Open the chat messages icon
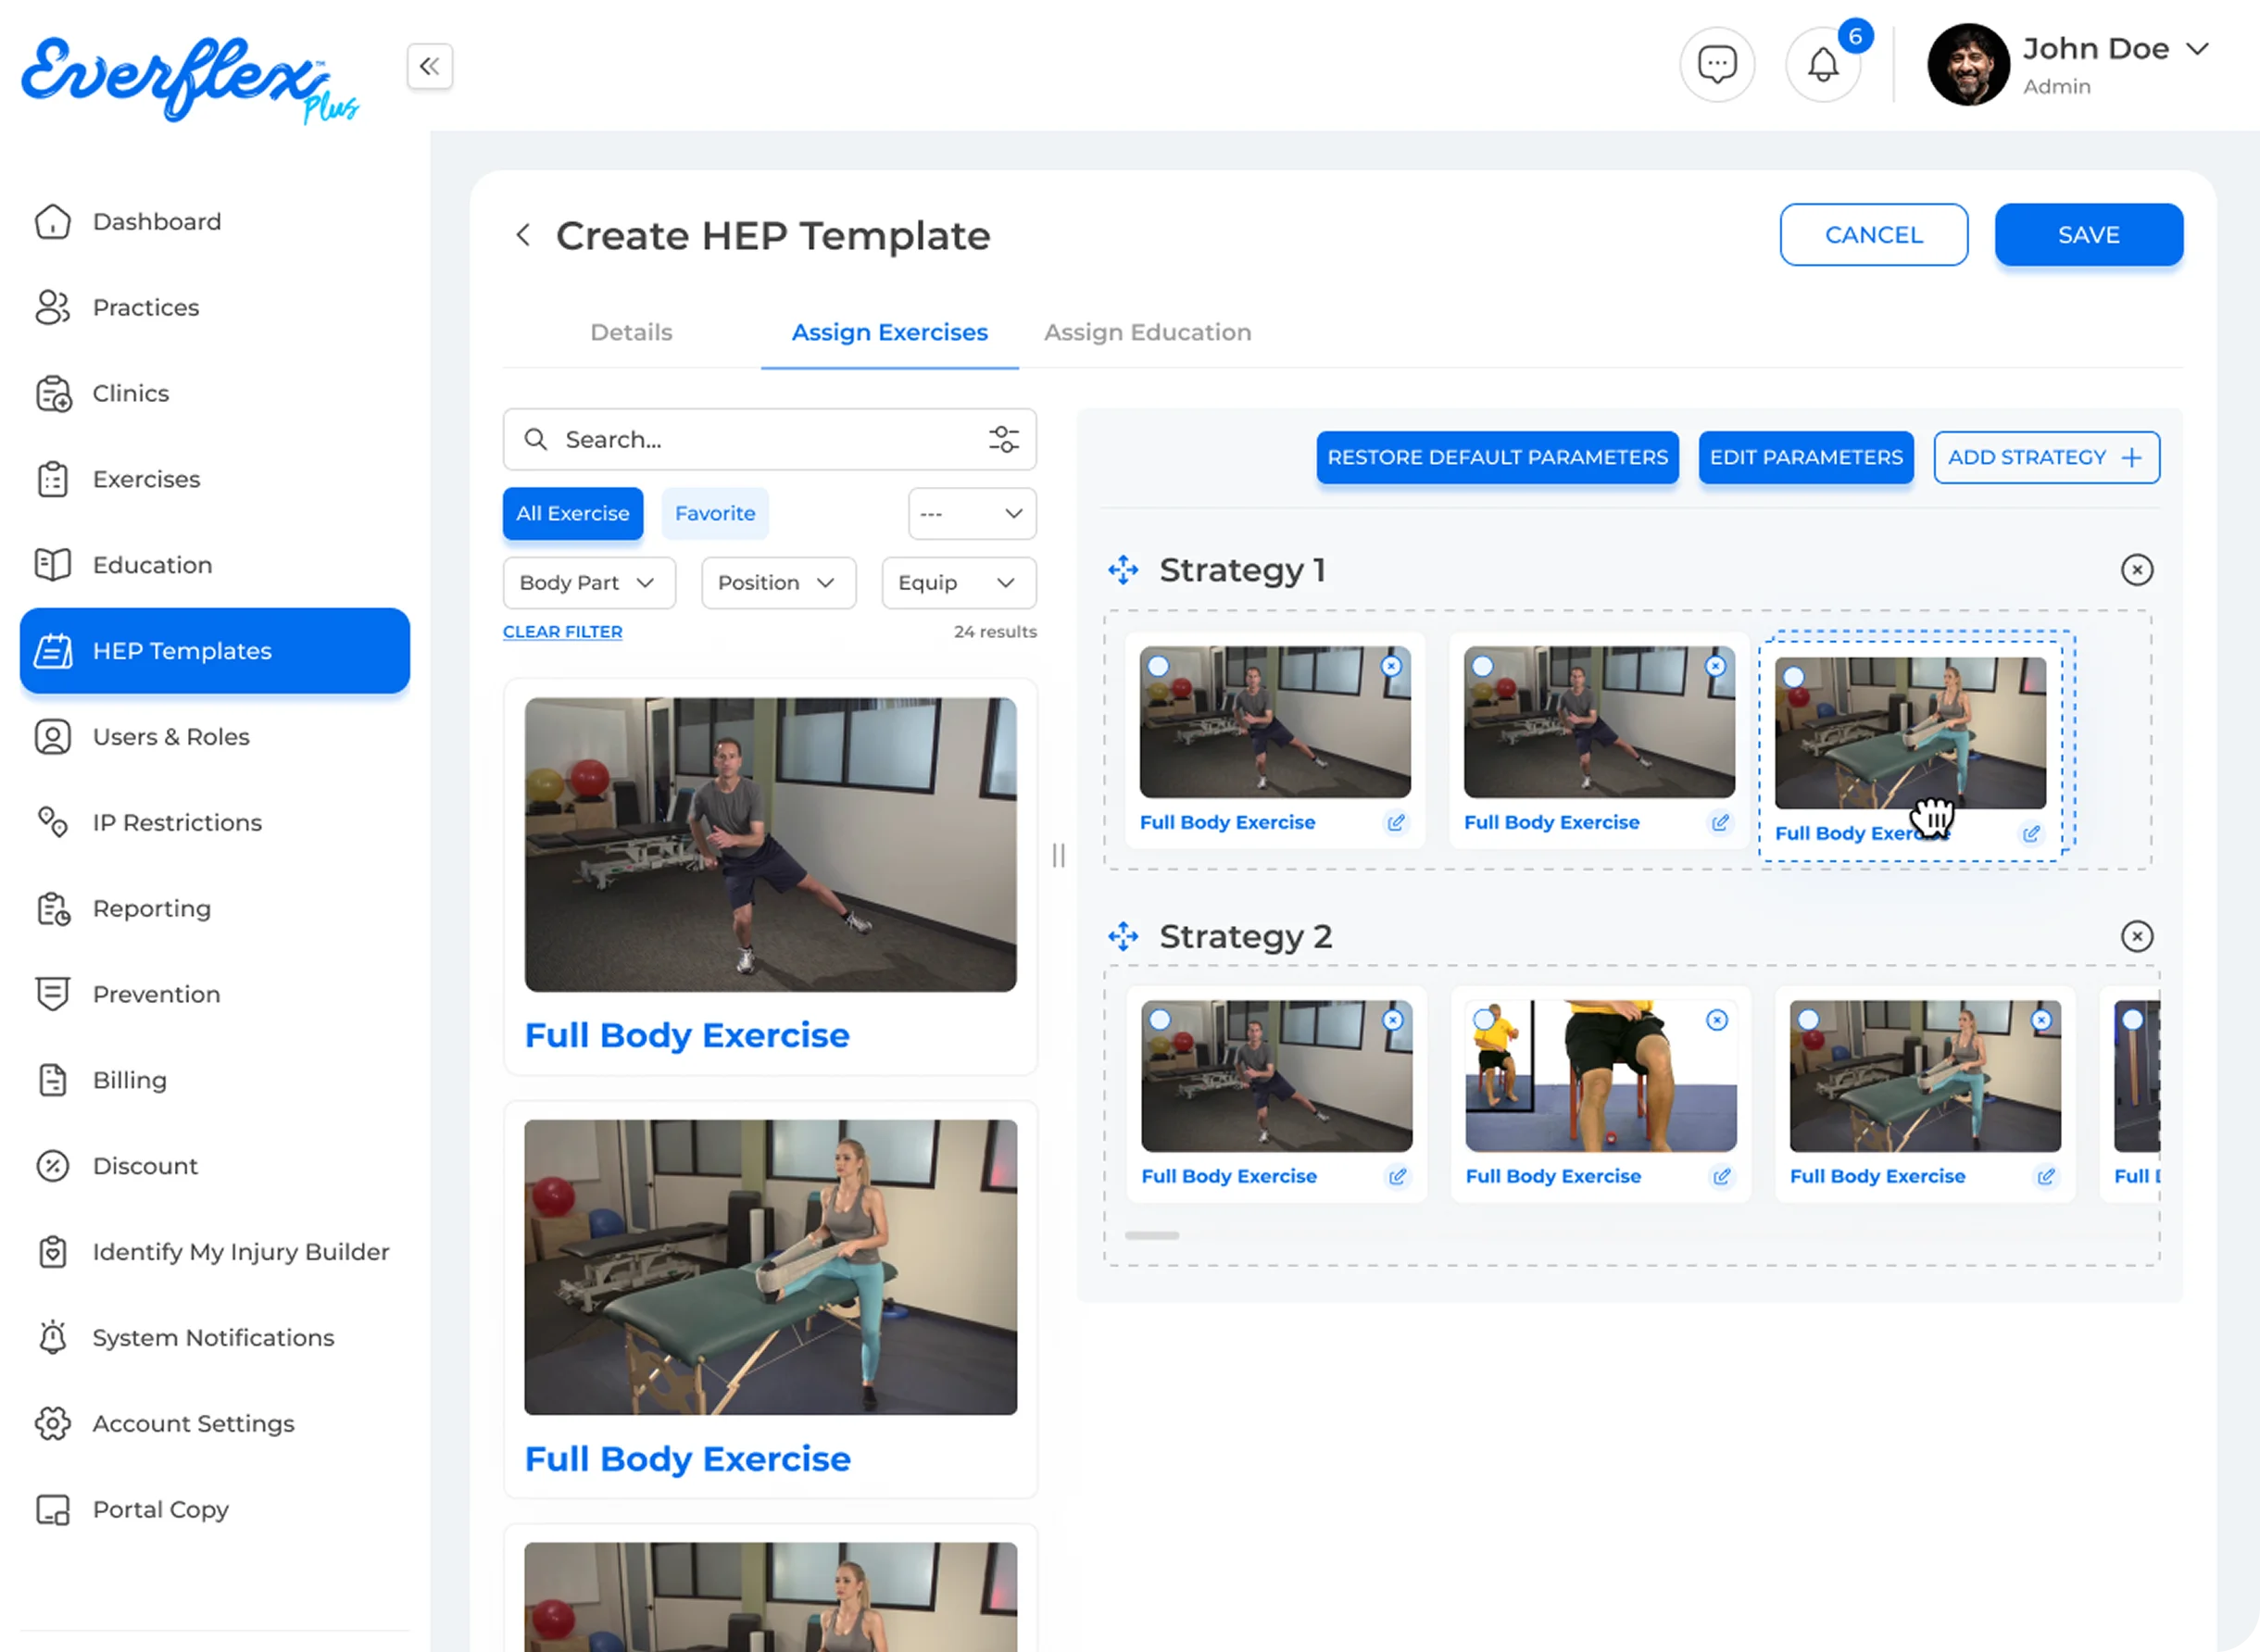 1716,65
